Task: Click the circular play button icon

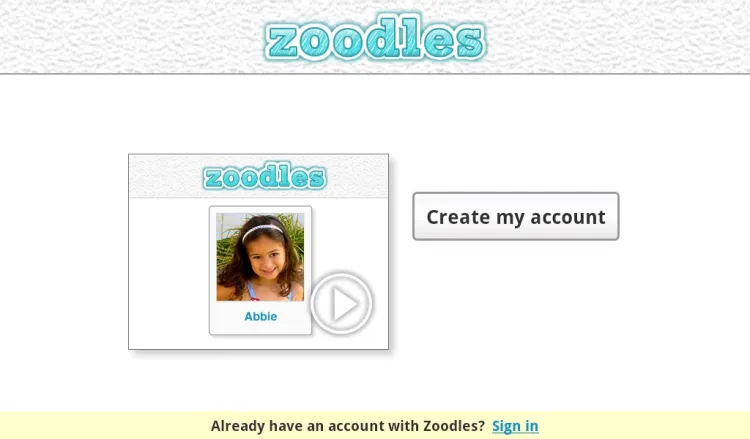Action: 342,303
